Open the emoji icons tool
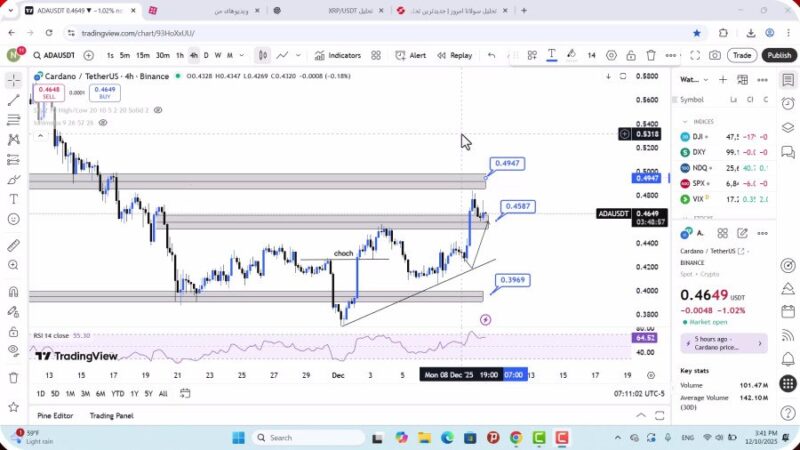Image resolution: width=800 pixels, height=450 pixels. tap(13, 218)
